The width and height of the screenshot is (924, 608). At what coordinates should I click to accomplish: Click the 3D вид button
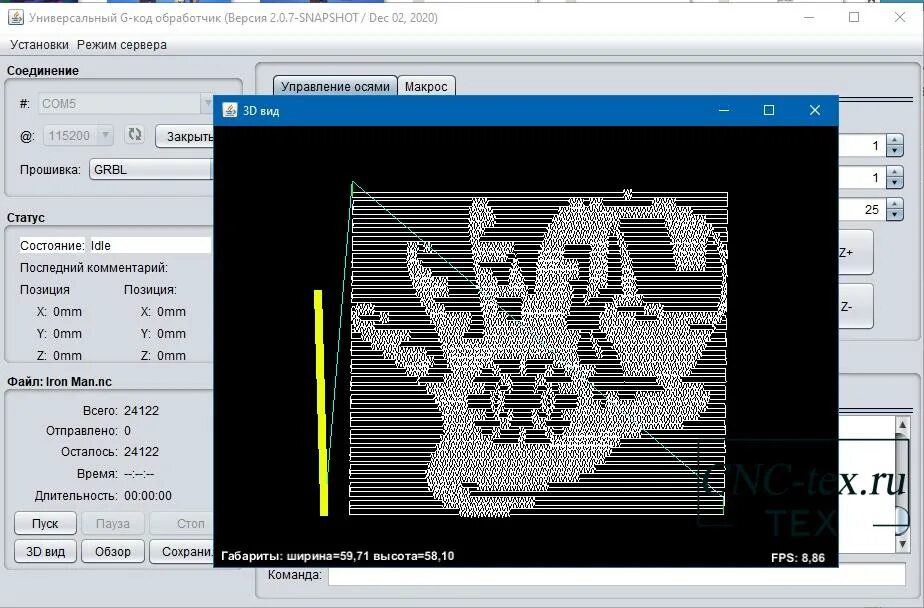click(45, 551)
